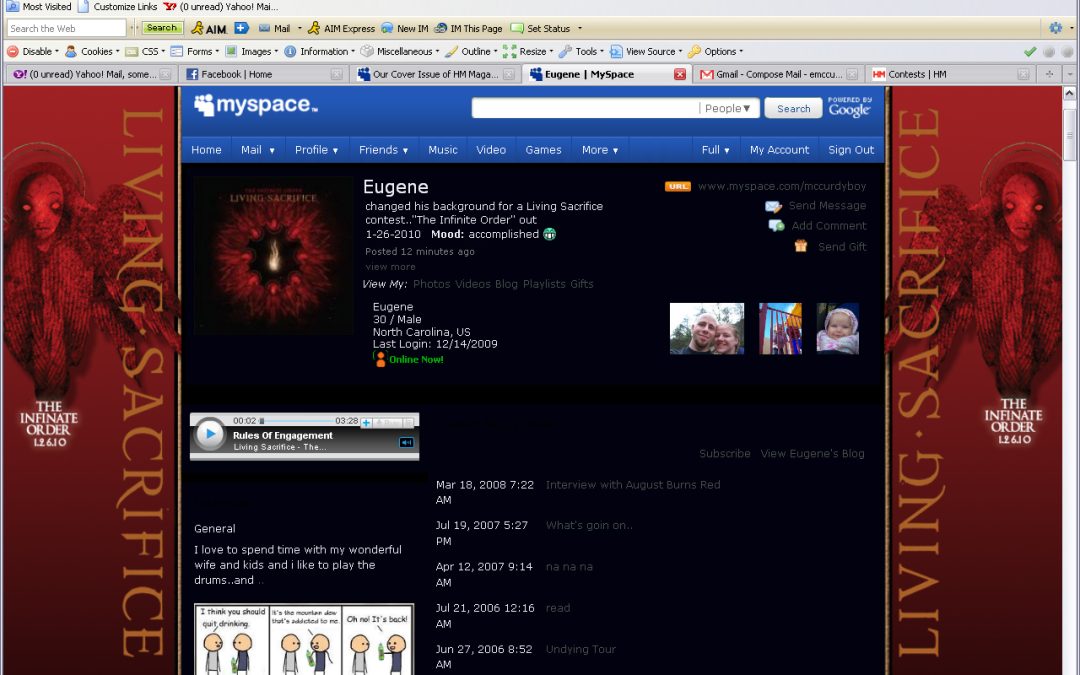Click the MySpace logo
The width and height of the screenshot is (1080, 675).
[256, 106]
